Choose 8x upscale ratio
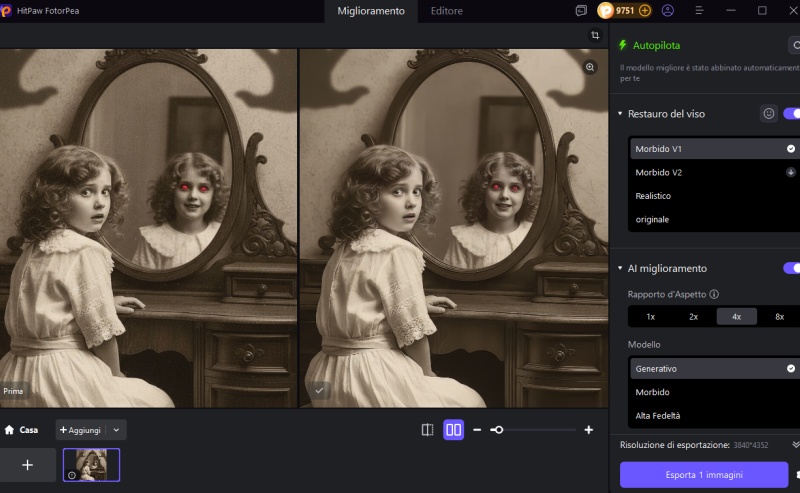The height and width of the screenshot is (493, 800). pos(779,316)
